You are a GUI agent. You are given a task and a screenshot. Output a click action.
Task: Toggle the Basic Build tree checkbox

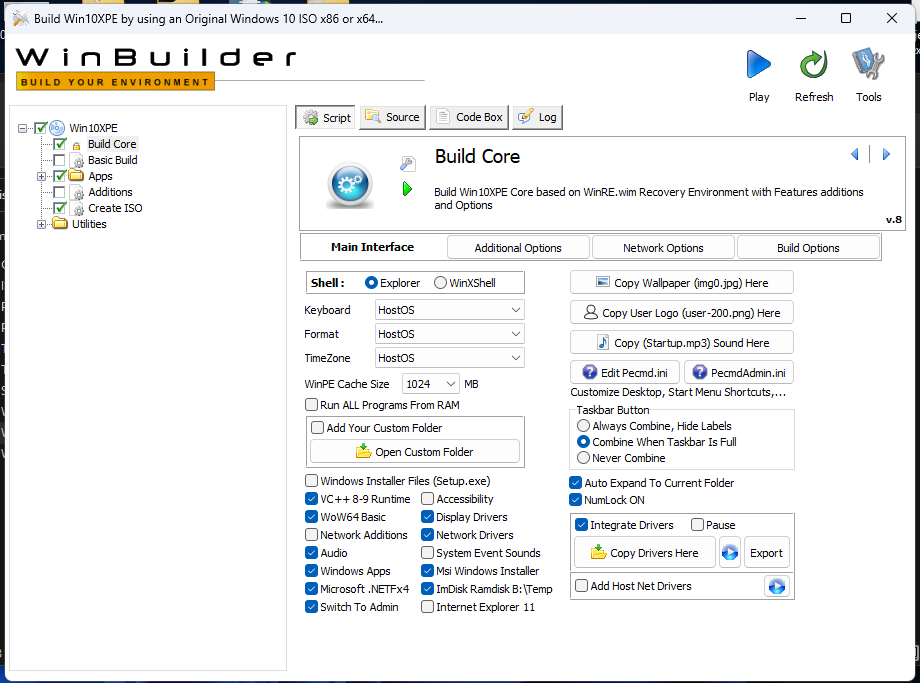point(59,160)
